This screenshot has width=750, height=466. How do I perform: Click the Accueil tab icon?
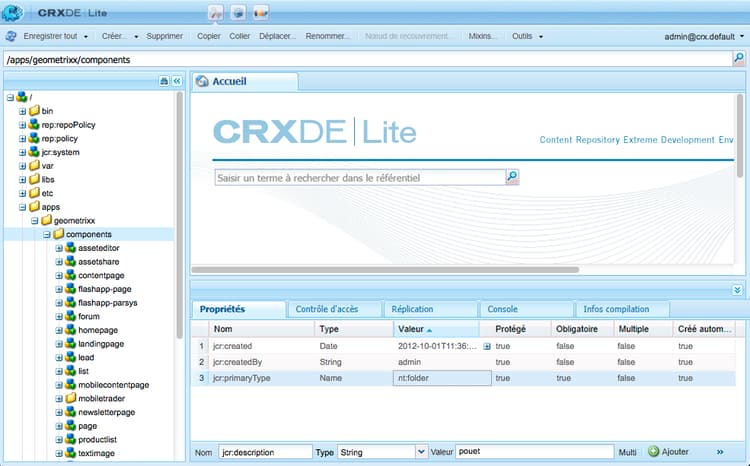pos(202,81)
